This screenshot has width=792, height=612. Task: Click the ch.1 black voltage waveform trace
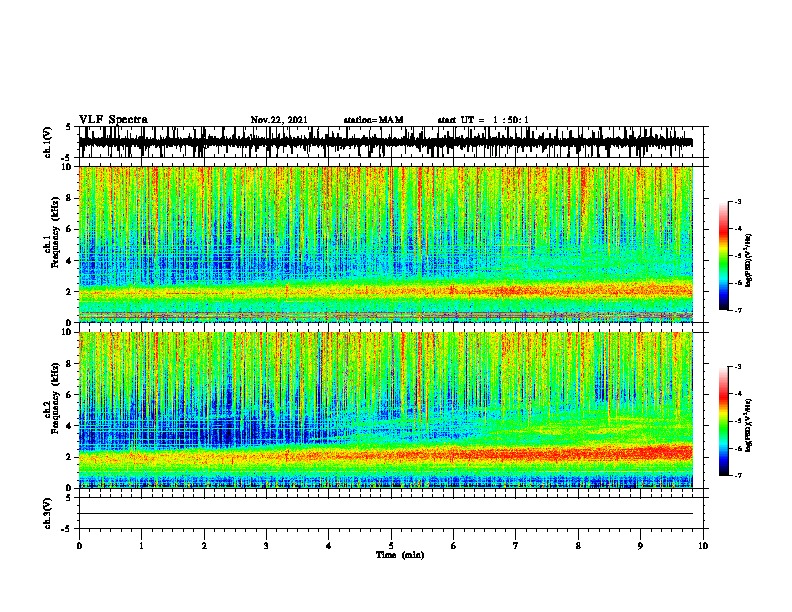point(385,142)
